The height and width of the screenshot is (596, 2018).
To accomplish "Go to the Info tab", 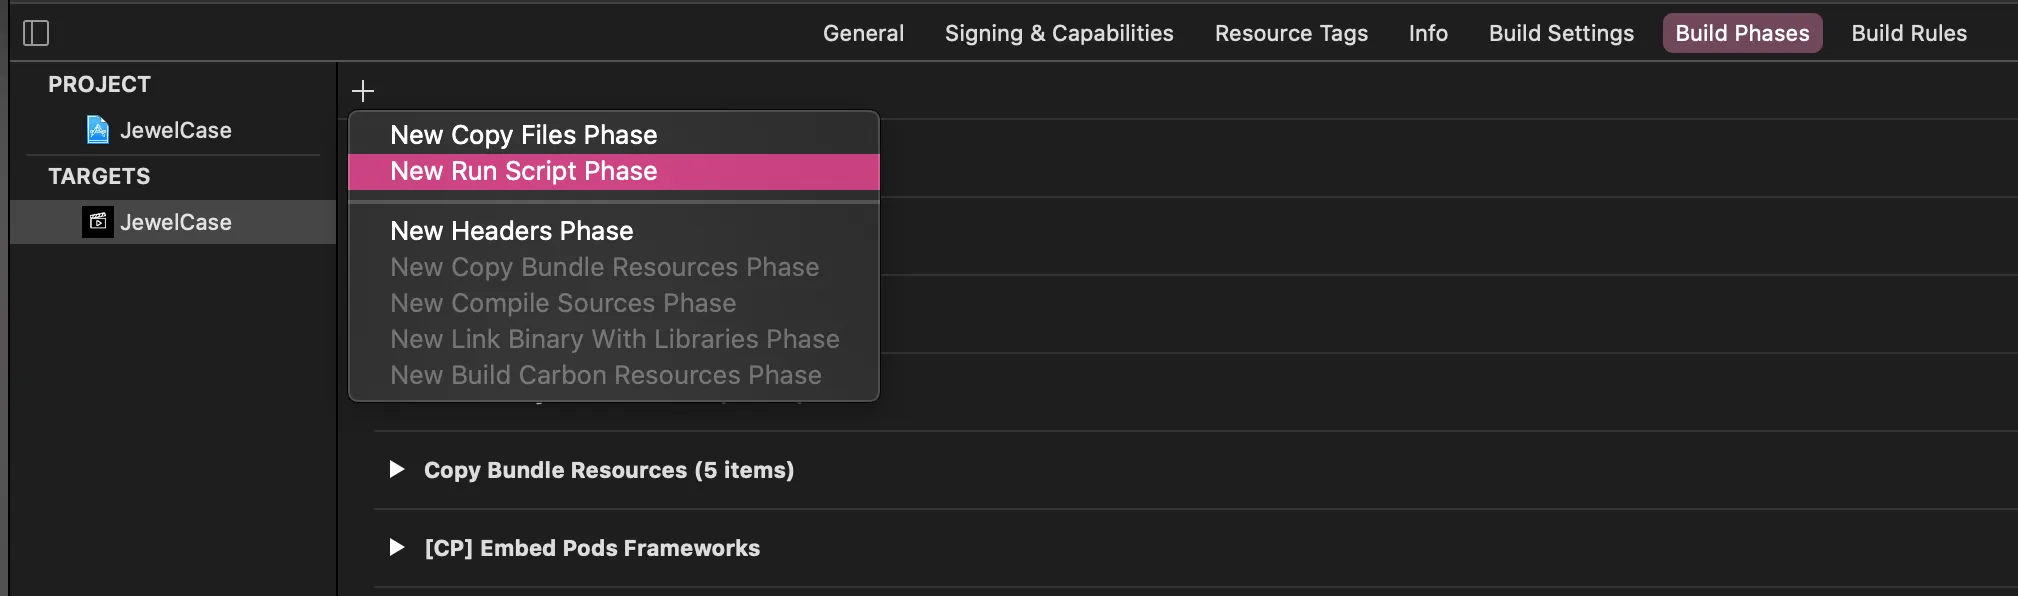I will click(1428, 33).
